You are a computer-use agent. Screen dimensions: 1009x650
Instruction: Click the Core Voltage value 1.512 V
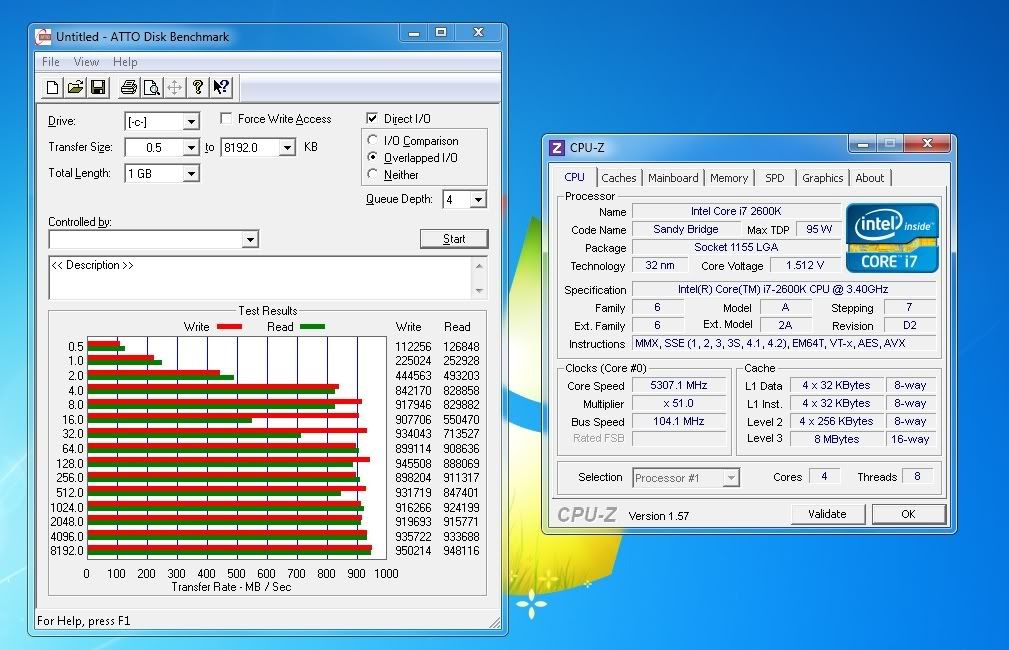(x=805, y=265)
